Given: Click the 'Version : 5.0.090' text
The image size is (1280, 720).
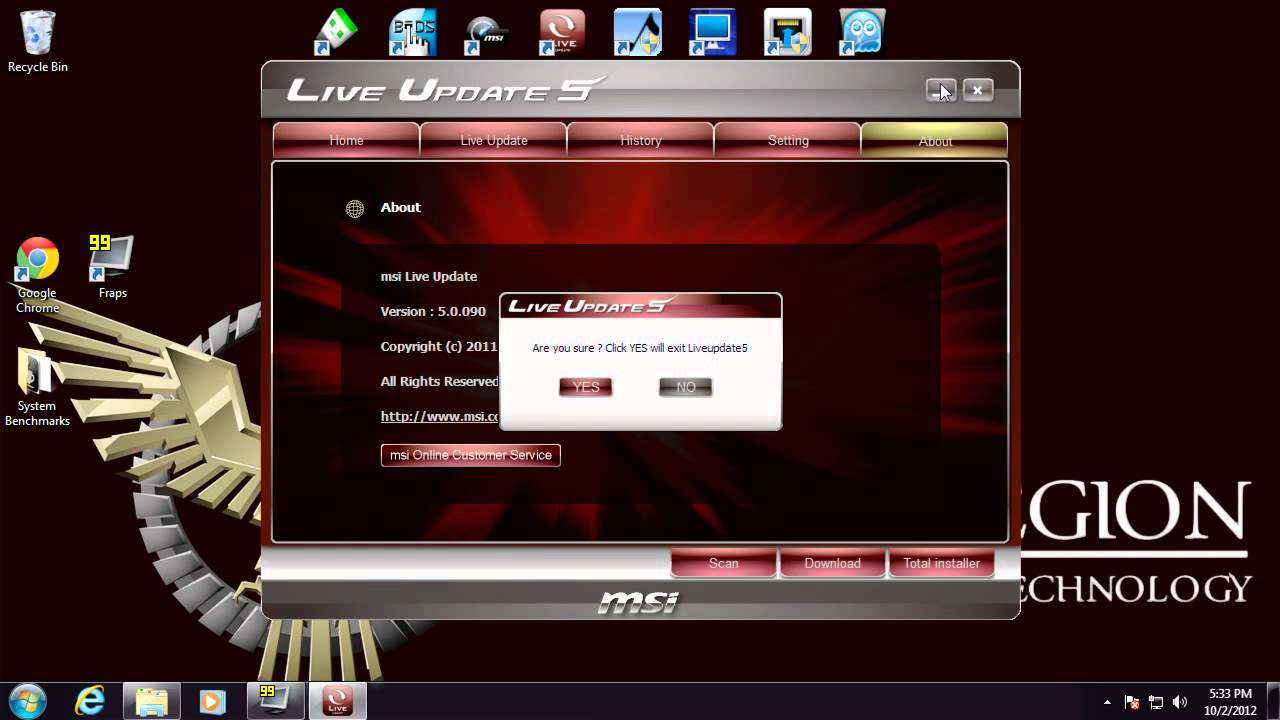Looking at the screenshot, I should tap(433, 311).
